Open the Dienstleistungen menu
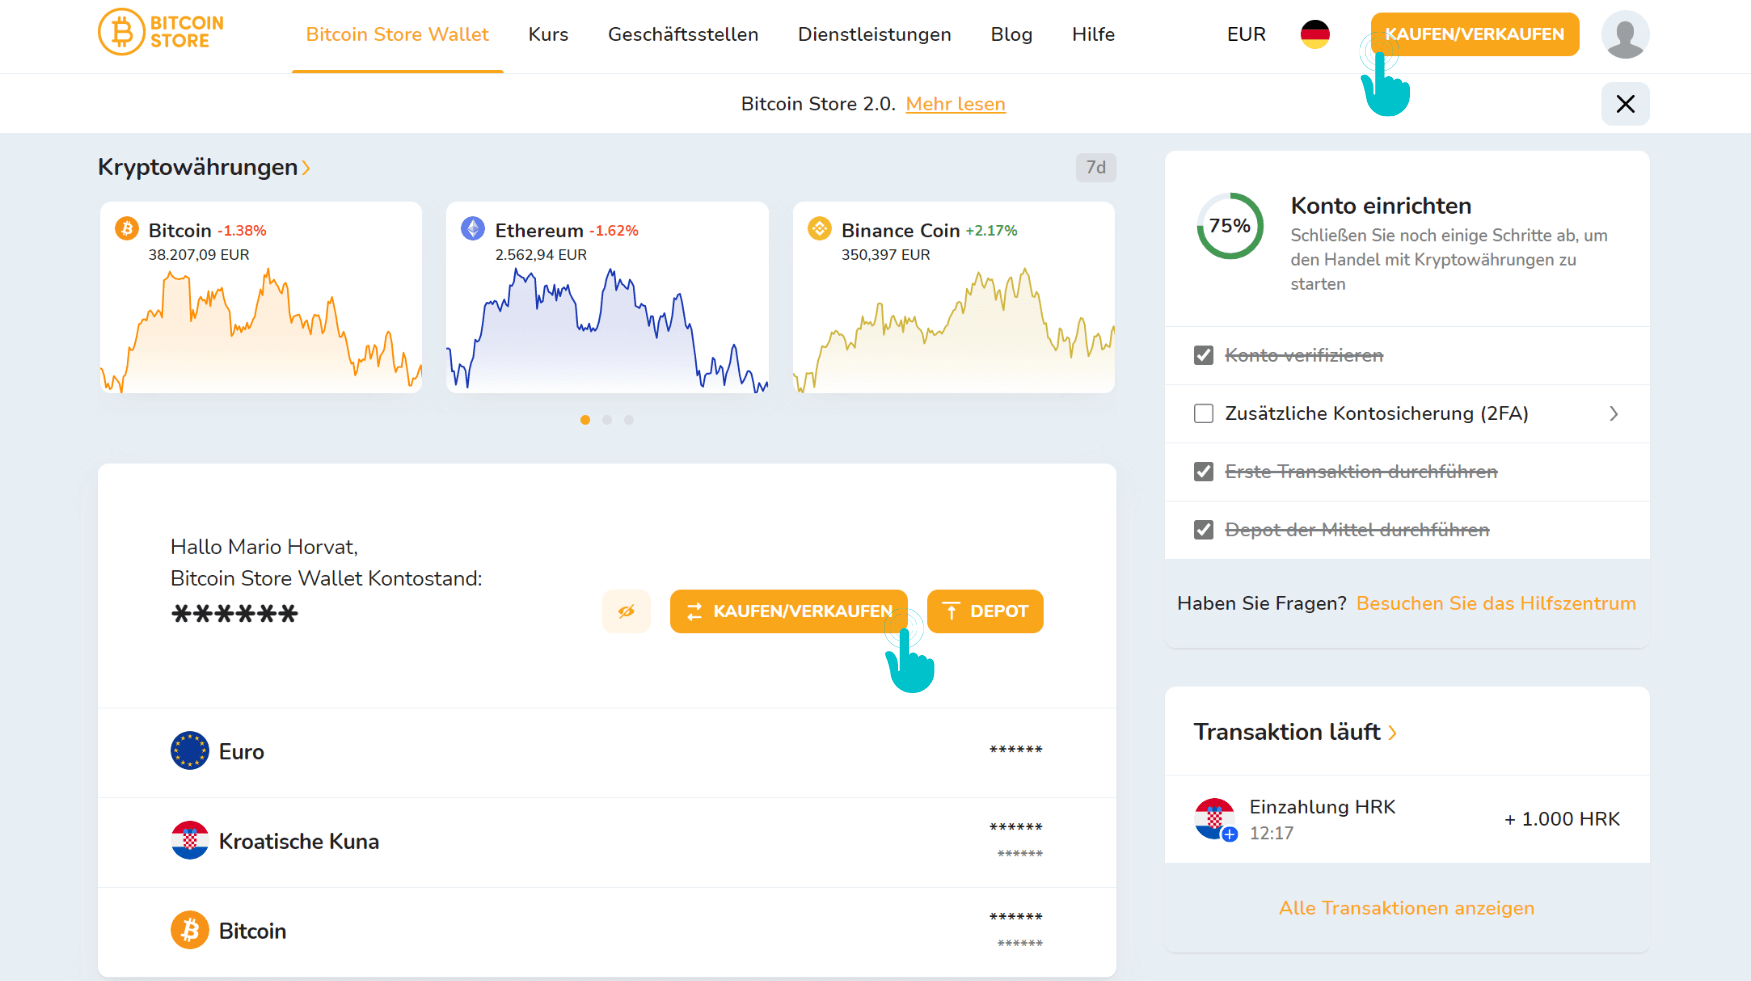1751x981 pixels. click(874, 34)
